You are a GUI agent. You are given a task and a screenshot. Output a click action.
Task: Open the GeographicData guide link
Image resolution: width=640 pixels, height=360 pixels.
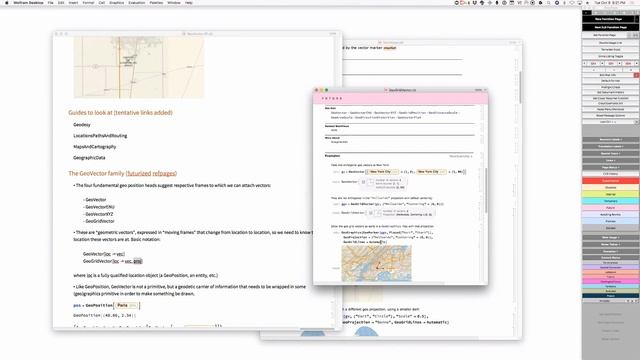[x=89, y=158]
